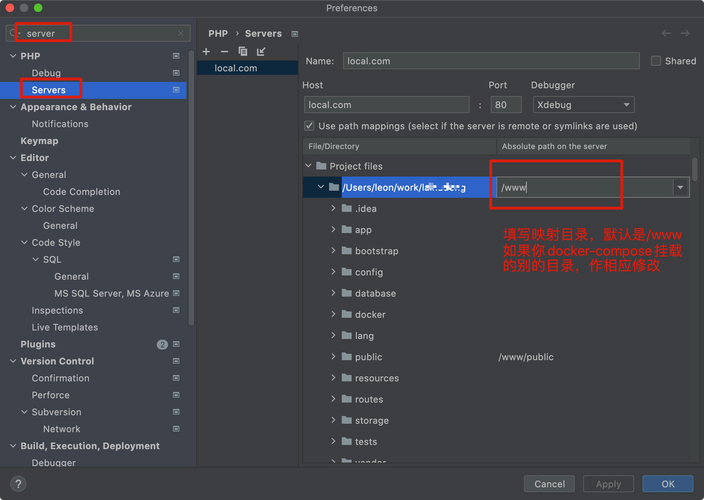The image size is (704, 500).
Task: Expand the routes folder
Action: click(x=333, y=399)
